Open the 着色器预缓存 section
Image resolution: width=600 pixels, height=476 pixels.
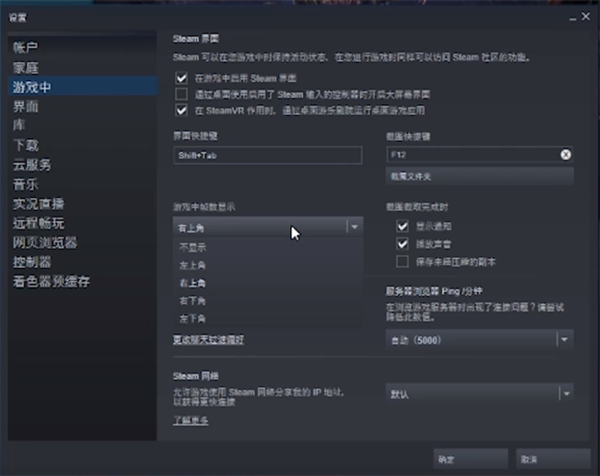[51, 282]
